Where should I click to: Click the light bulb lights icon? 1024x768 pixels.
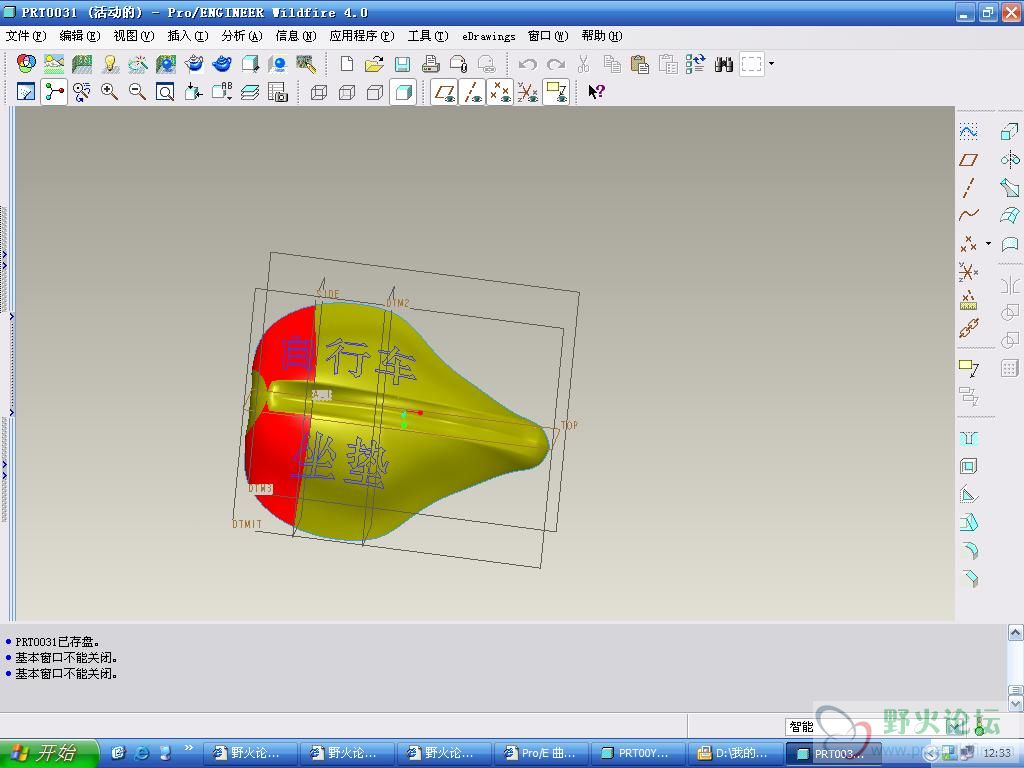pos(110,64)
